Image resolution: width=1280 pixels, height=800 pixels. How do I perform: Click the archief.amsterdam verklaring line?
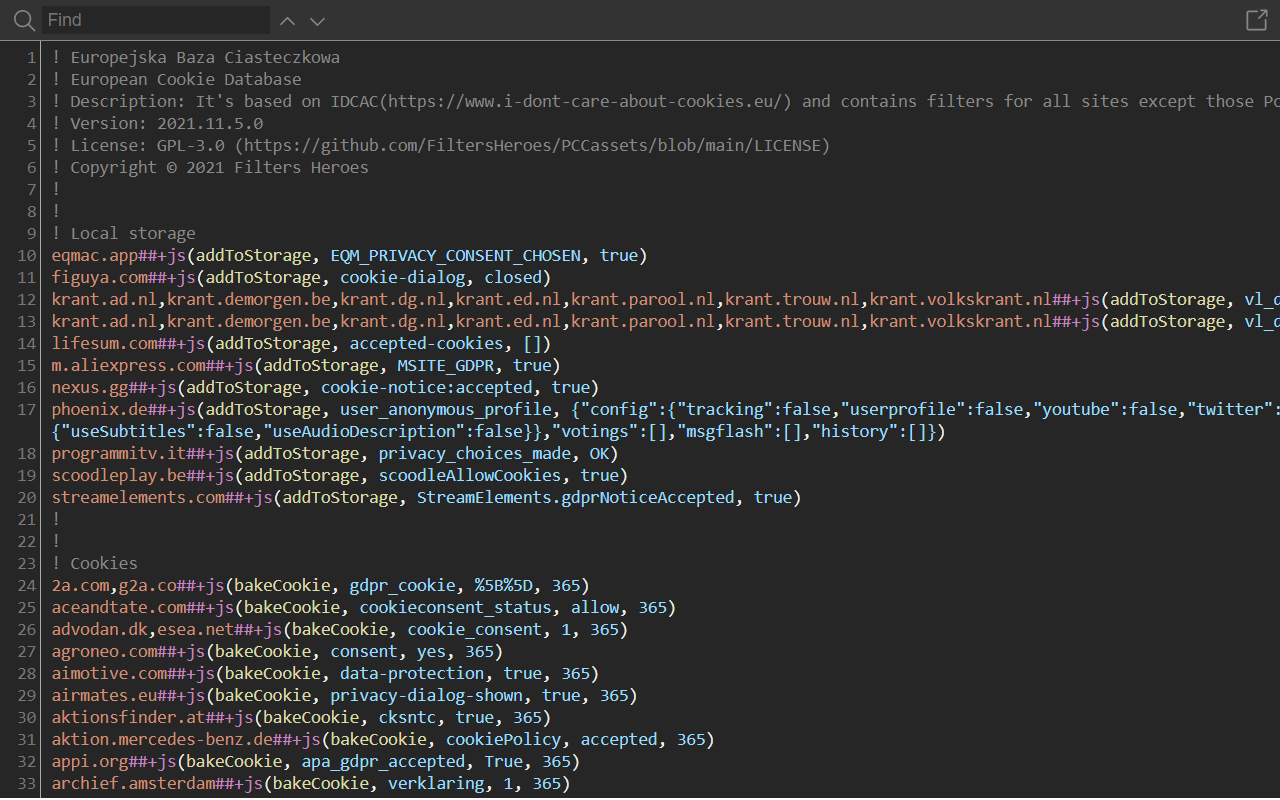(x=311, y=783)
